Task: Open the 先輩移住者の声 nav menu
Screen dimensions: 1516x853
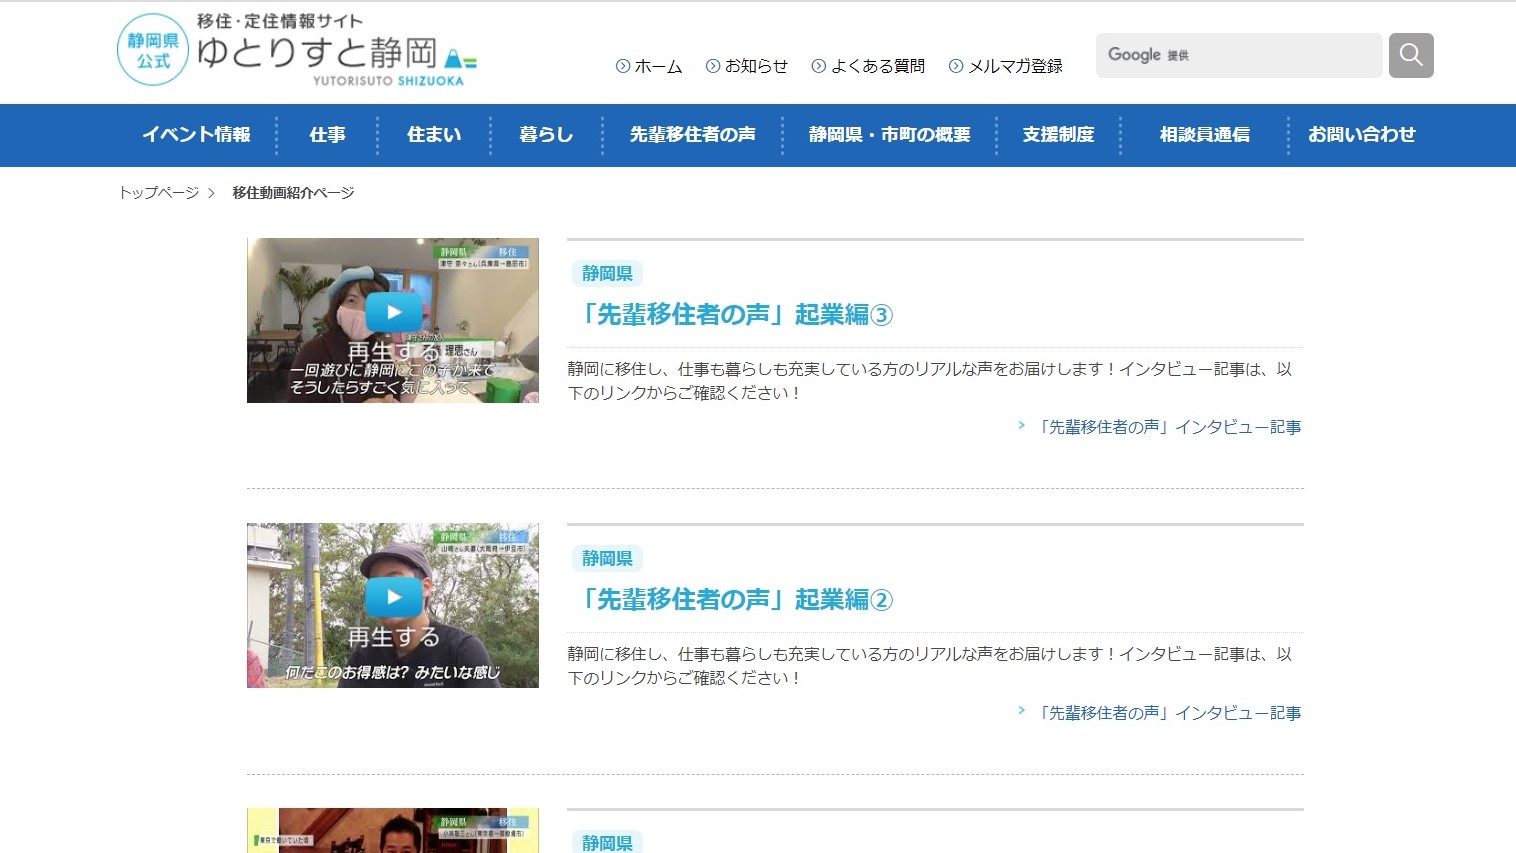Action: tap(692, 135)
